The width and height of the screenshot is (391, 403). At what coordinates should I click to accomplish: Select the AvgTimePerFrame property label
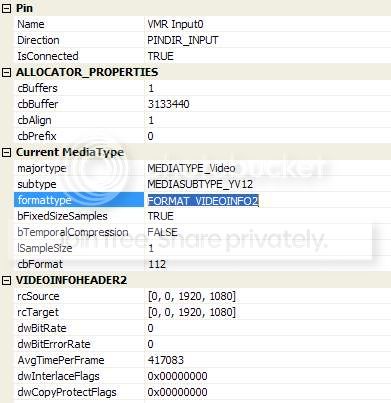(x=61, y=360)
